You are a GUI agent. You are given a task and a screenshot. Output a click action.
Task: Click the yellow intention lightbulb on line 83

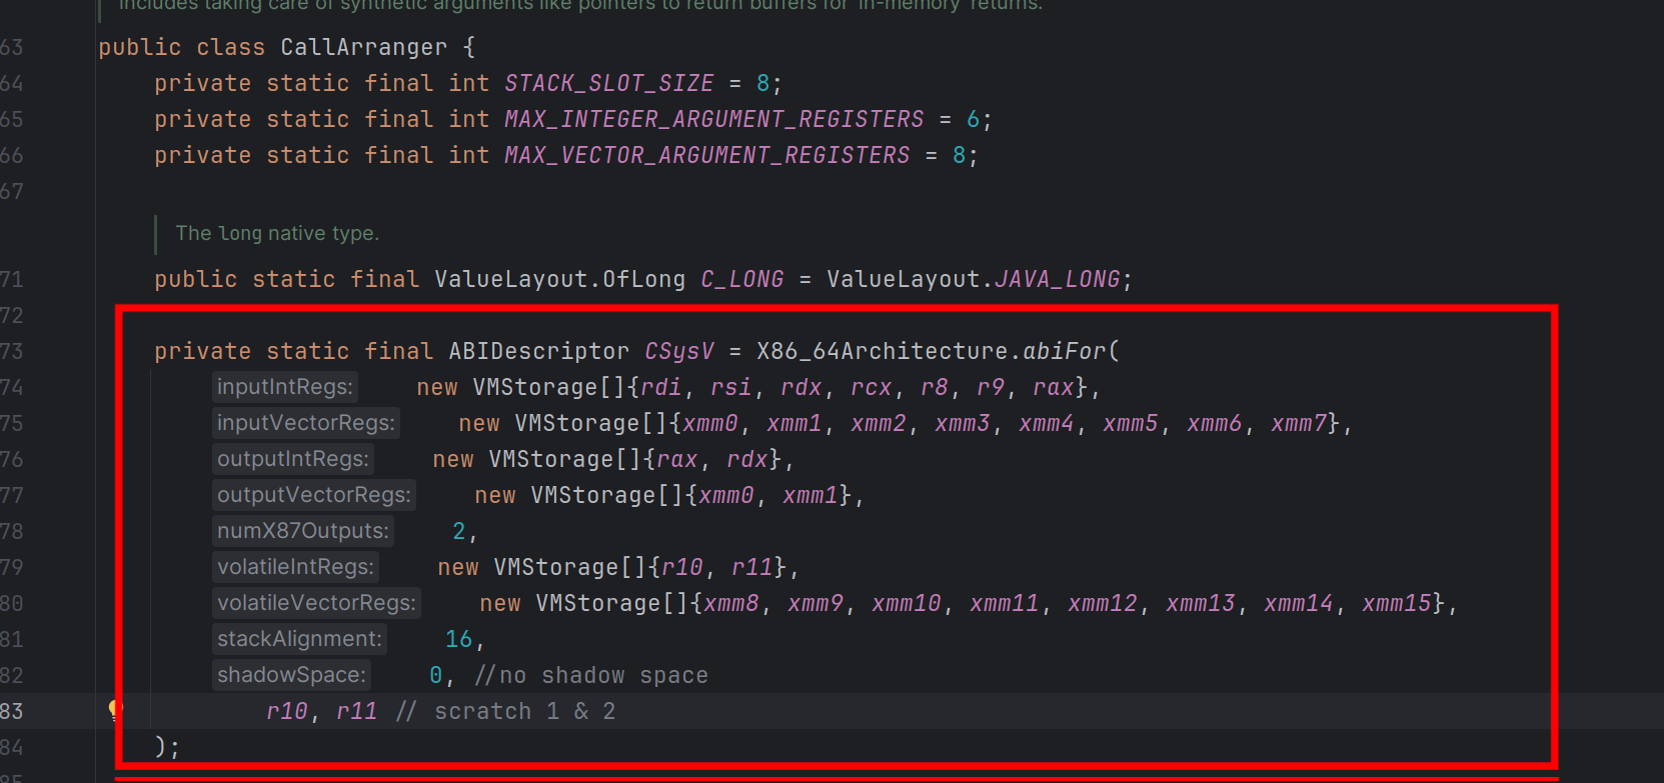click(x=115, y=711)
